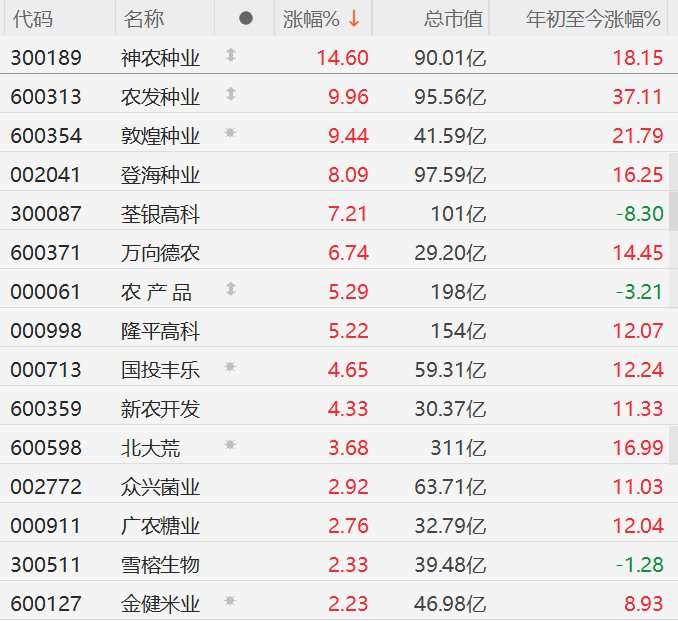This screenshot has height=621, width=678.
Task: Click stock code 000911
Action: pos(46,526)
